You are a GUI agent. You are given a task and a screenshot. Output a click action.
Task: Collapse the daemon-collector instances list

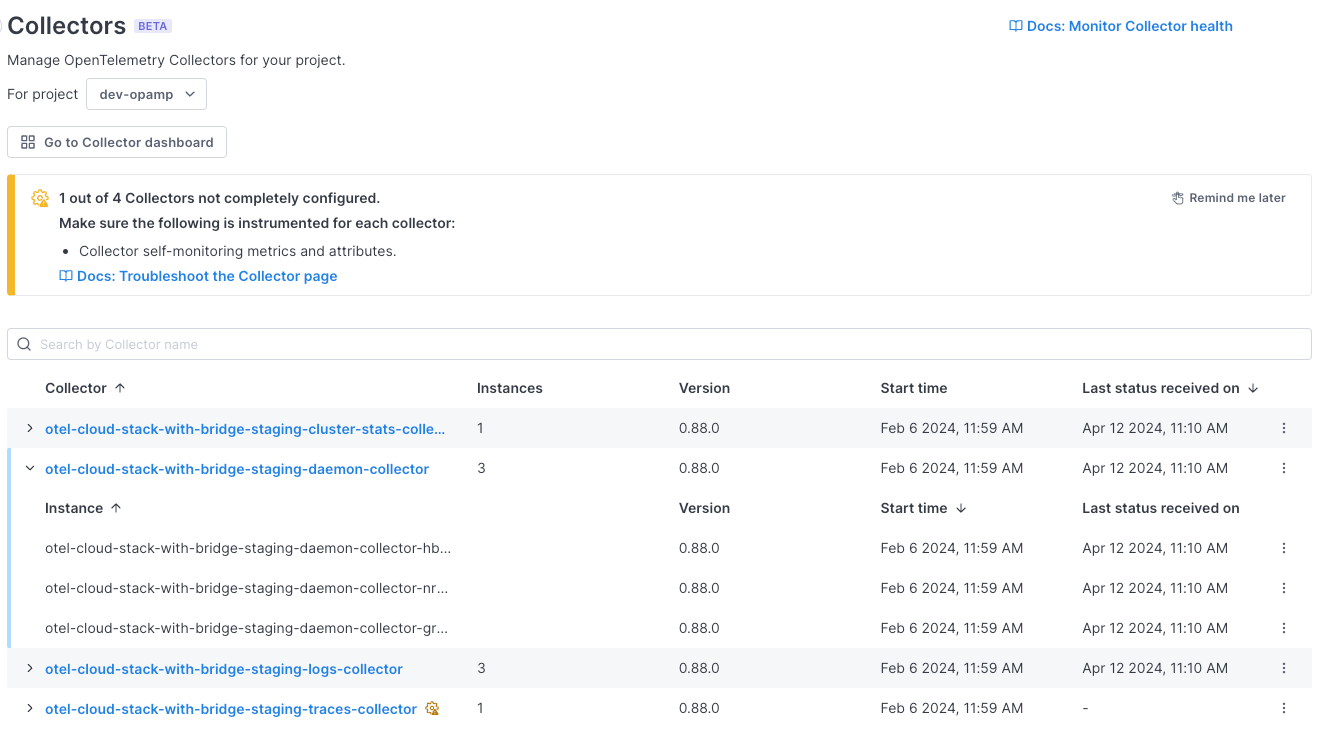pos(29,467)
